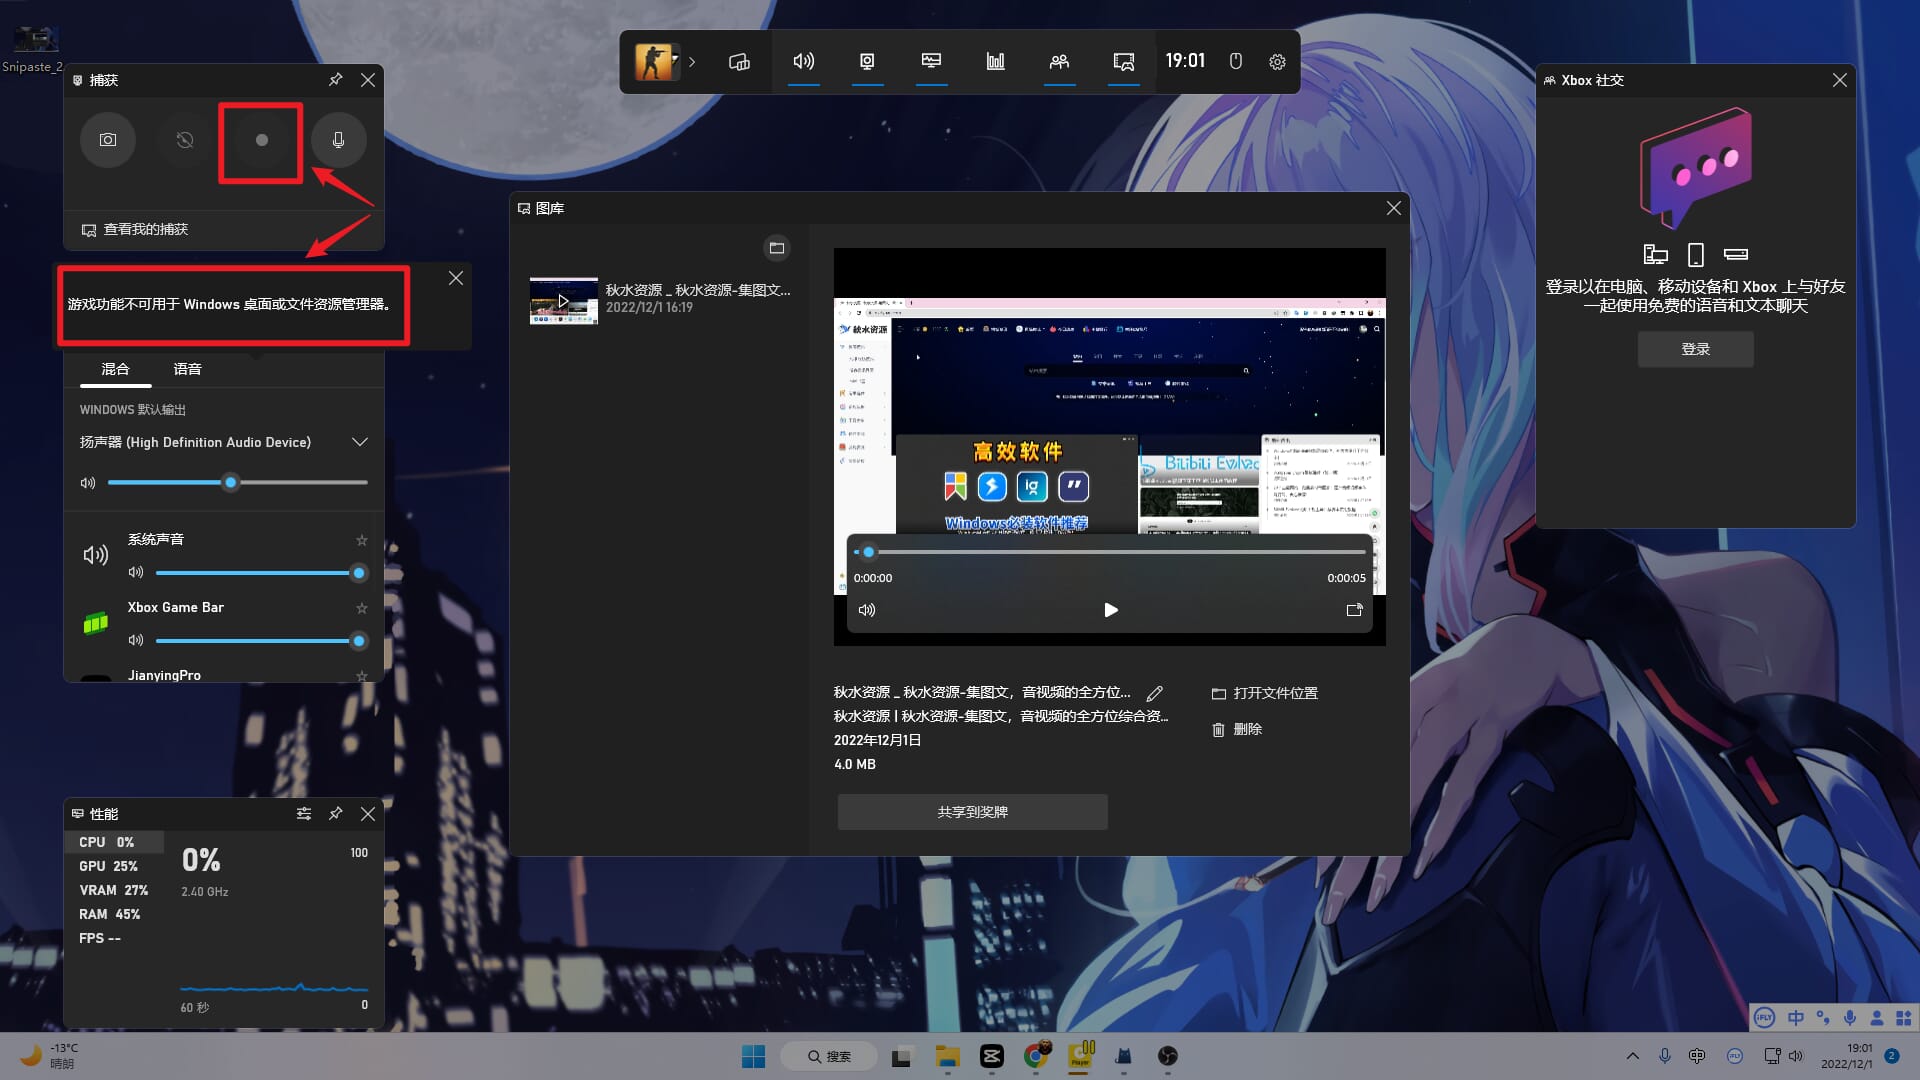Image resolution: width=1920 pixels, height=1080 pixels.
Task: Mute Xbox Game Bar audio channel
Action: (136, 640)
